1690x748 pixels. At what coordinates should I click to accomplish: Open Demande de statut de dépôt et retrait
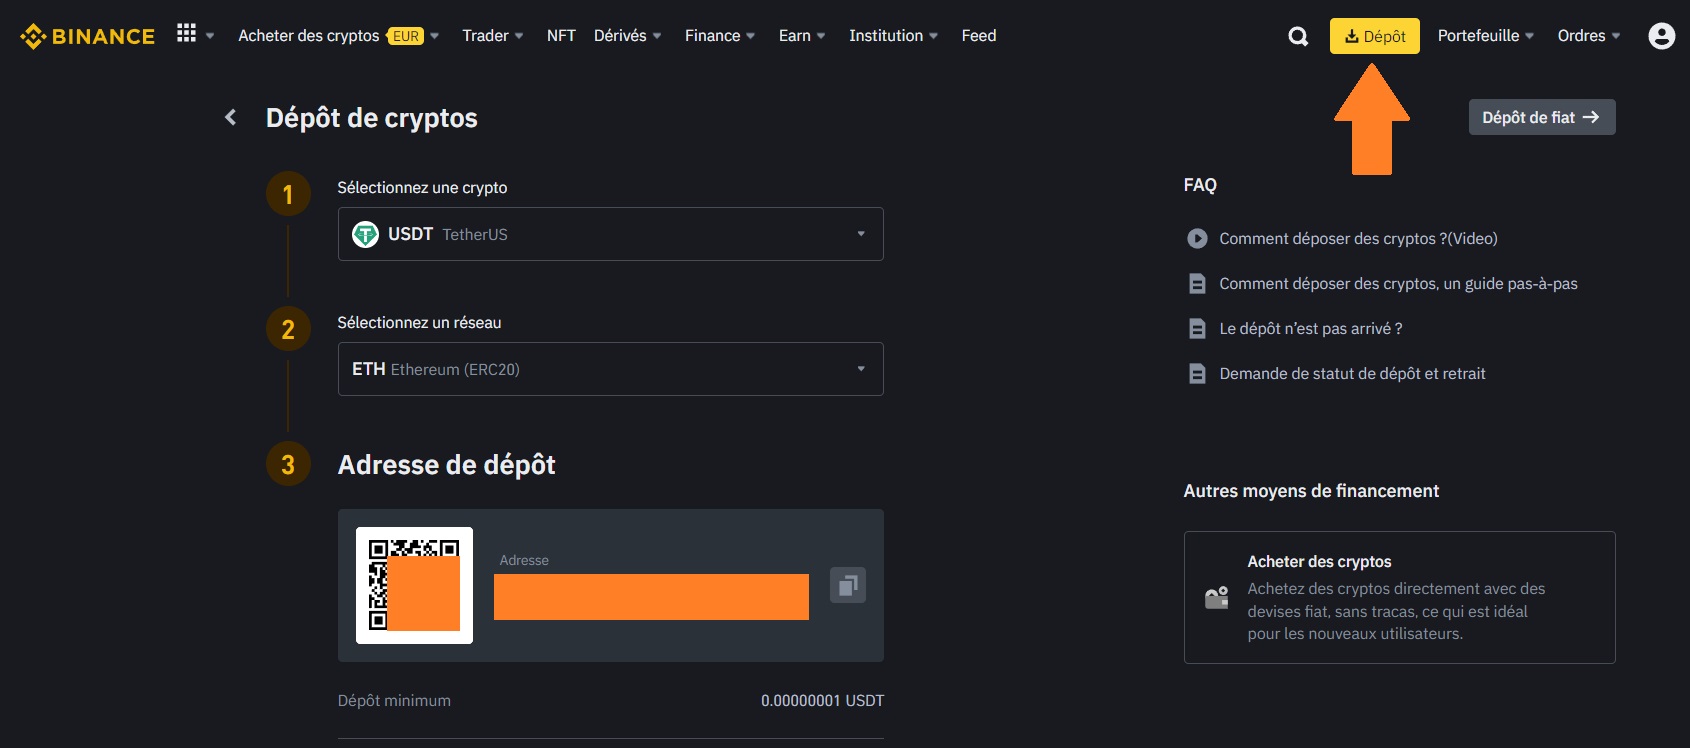(1352, 374)
